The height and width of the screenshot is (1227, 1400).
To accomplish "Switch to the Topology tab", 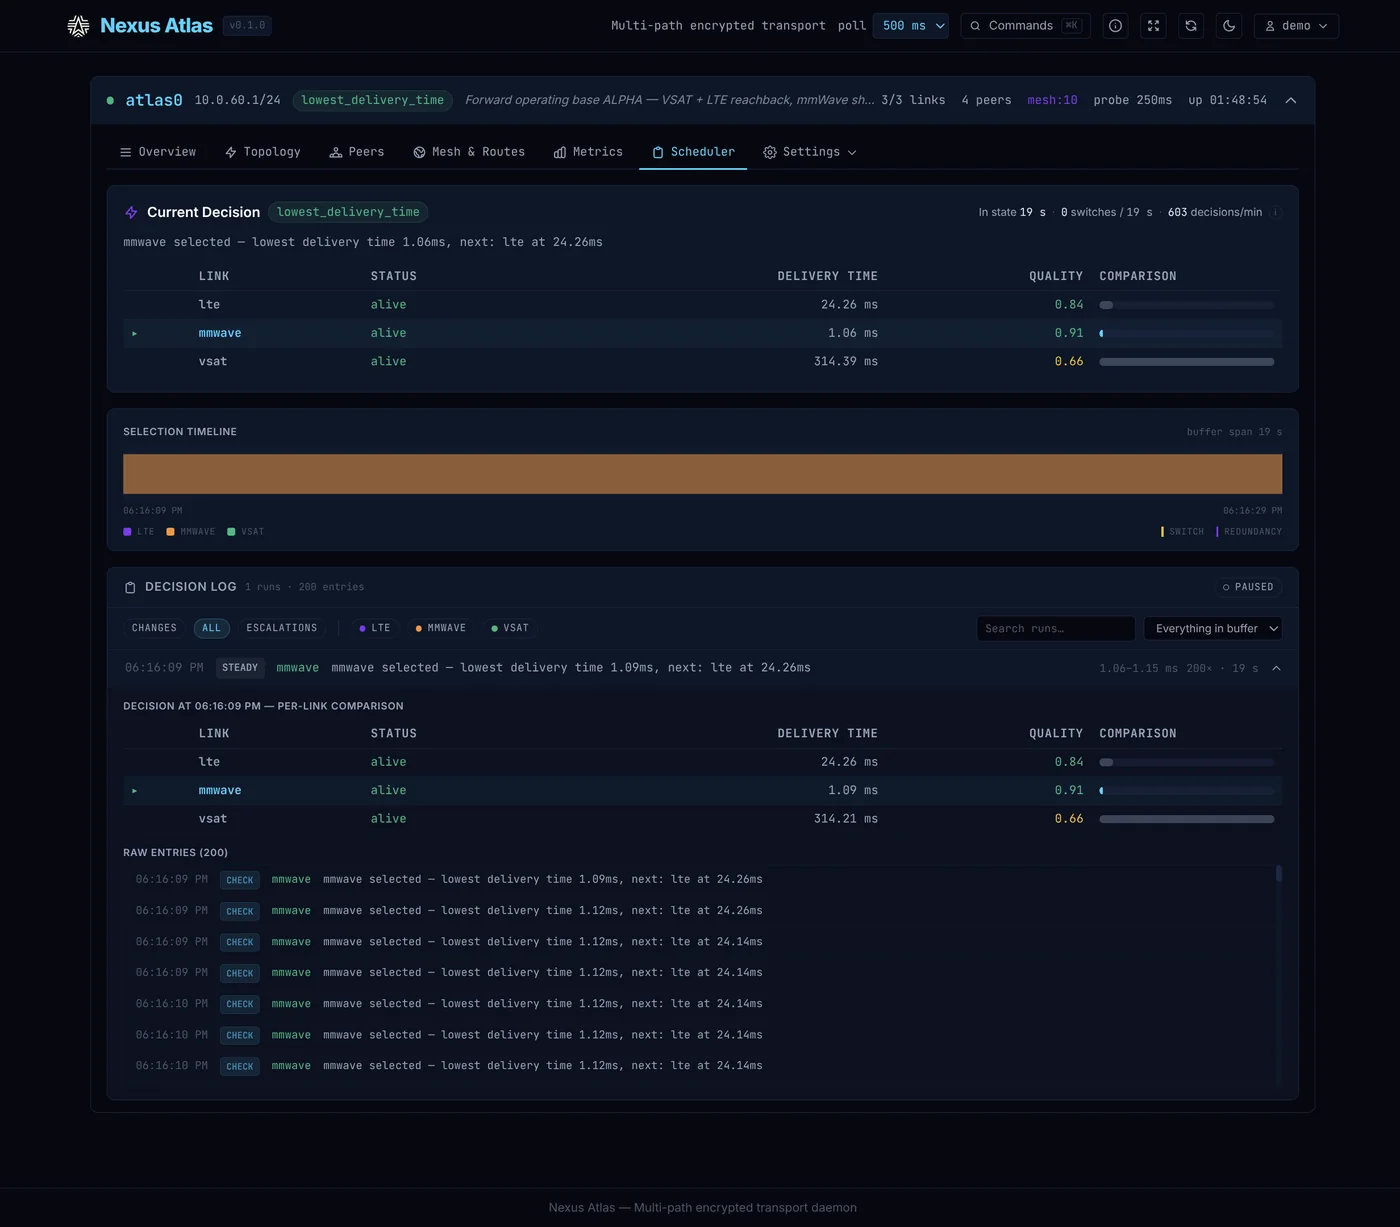I will click(263, 152).
